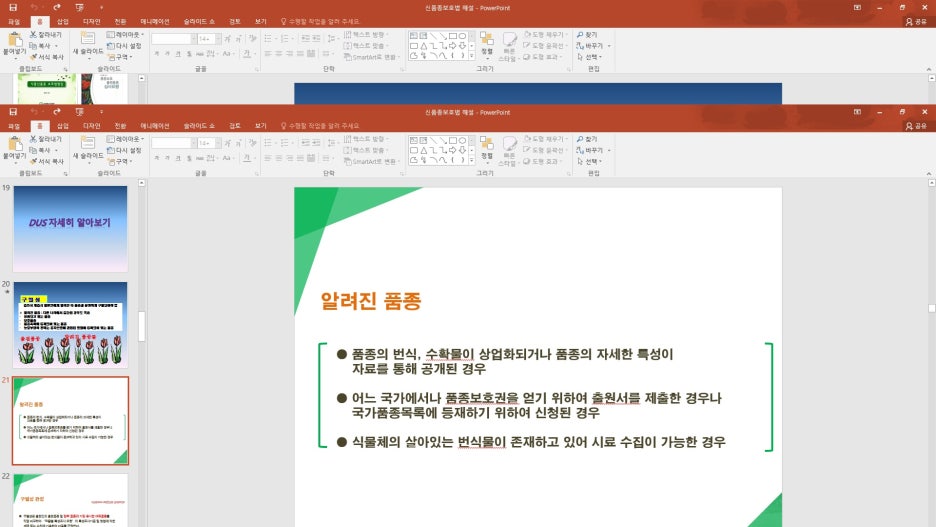Open Layout (레이아웃) dropdown in the front window
Screen dimensions: 936x527
tap(125, 139)
